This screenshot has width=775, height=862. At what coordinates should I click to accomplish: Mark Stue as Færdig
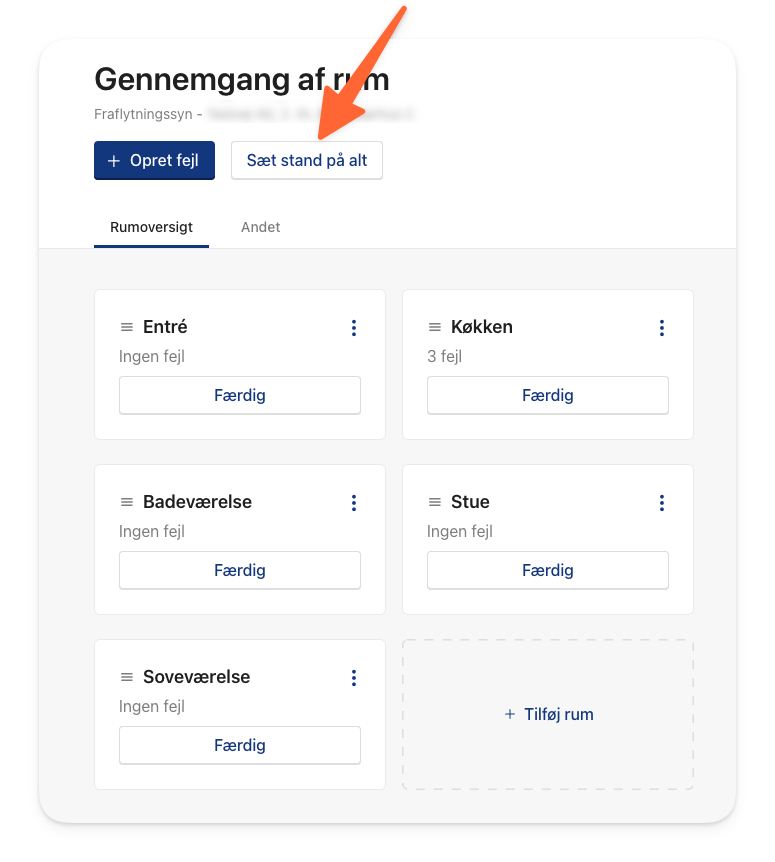coord(547,570)
